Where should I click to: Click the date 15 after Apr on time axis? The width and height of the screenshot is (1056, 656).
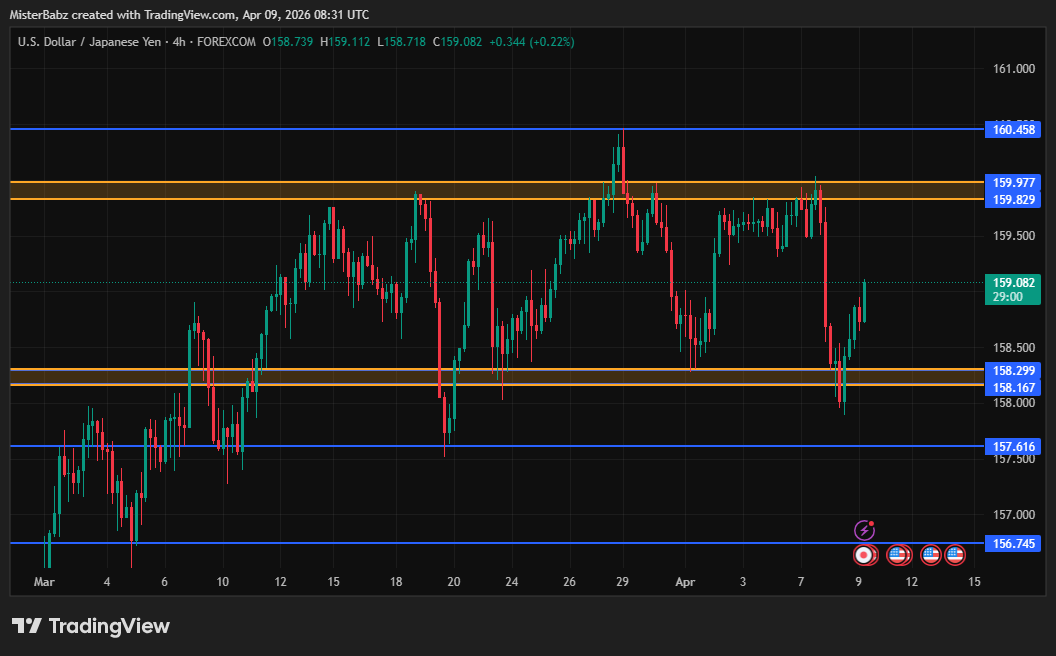point(974,582)
